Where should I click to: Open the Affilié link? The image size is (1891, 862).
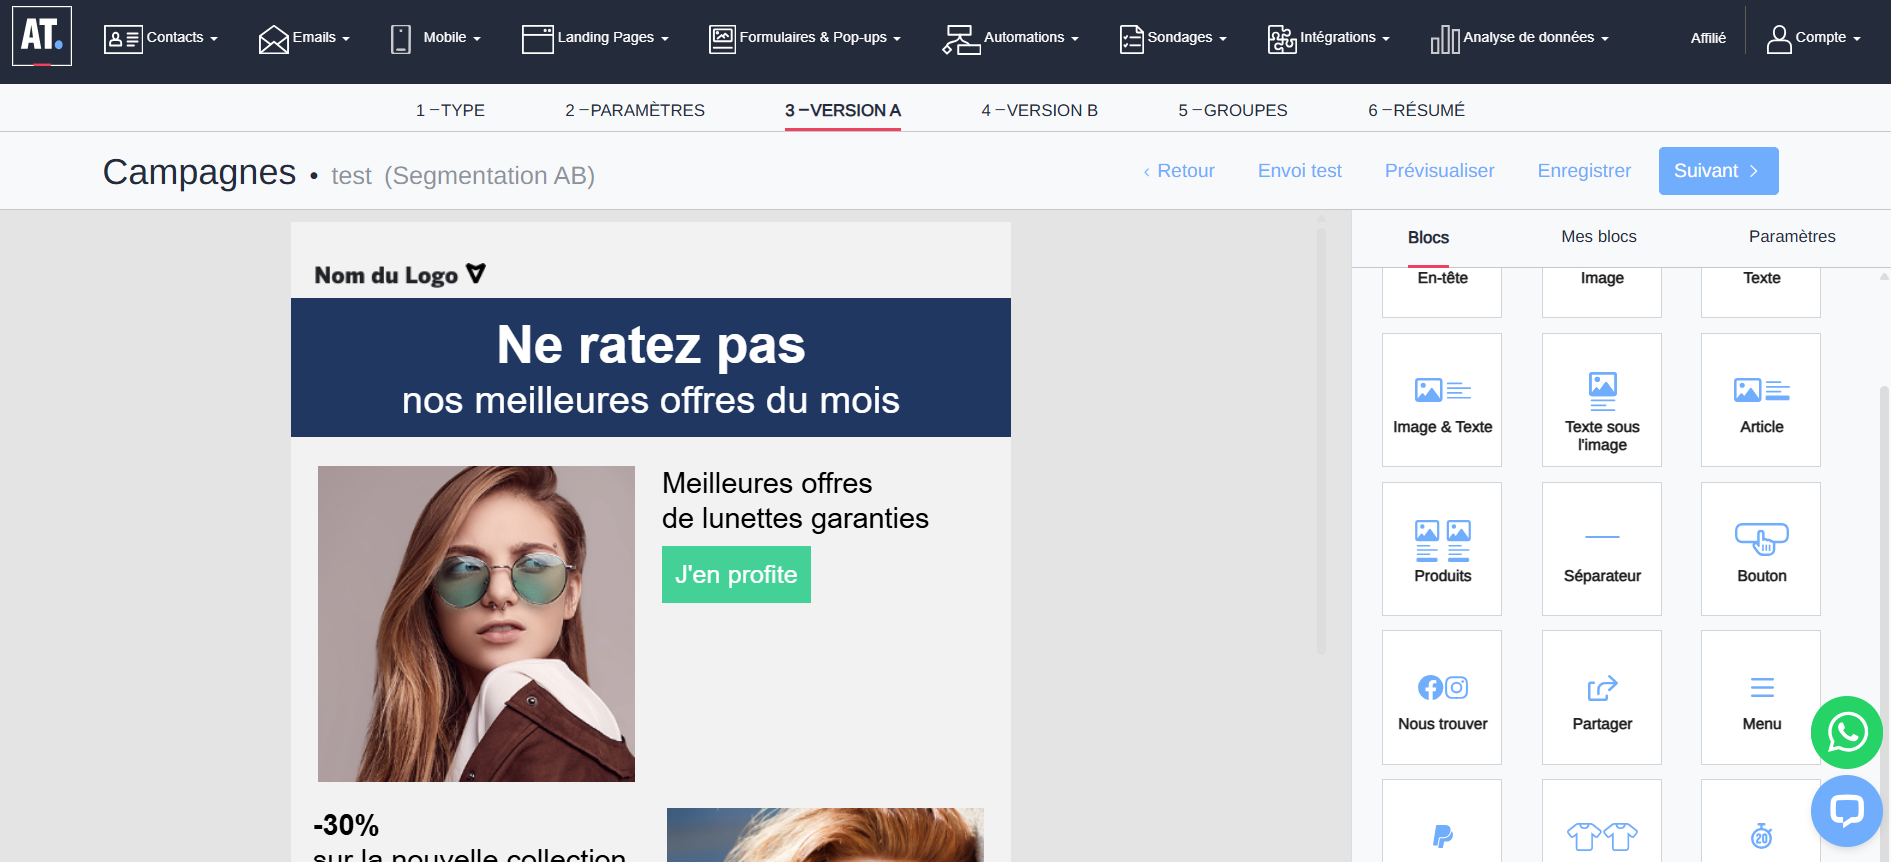point(1708,38)
